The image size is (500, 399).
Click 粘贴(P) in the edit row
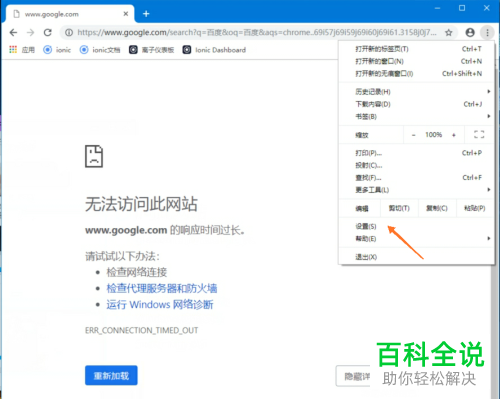pos(475,208)
